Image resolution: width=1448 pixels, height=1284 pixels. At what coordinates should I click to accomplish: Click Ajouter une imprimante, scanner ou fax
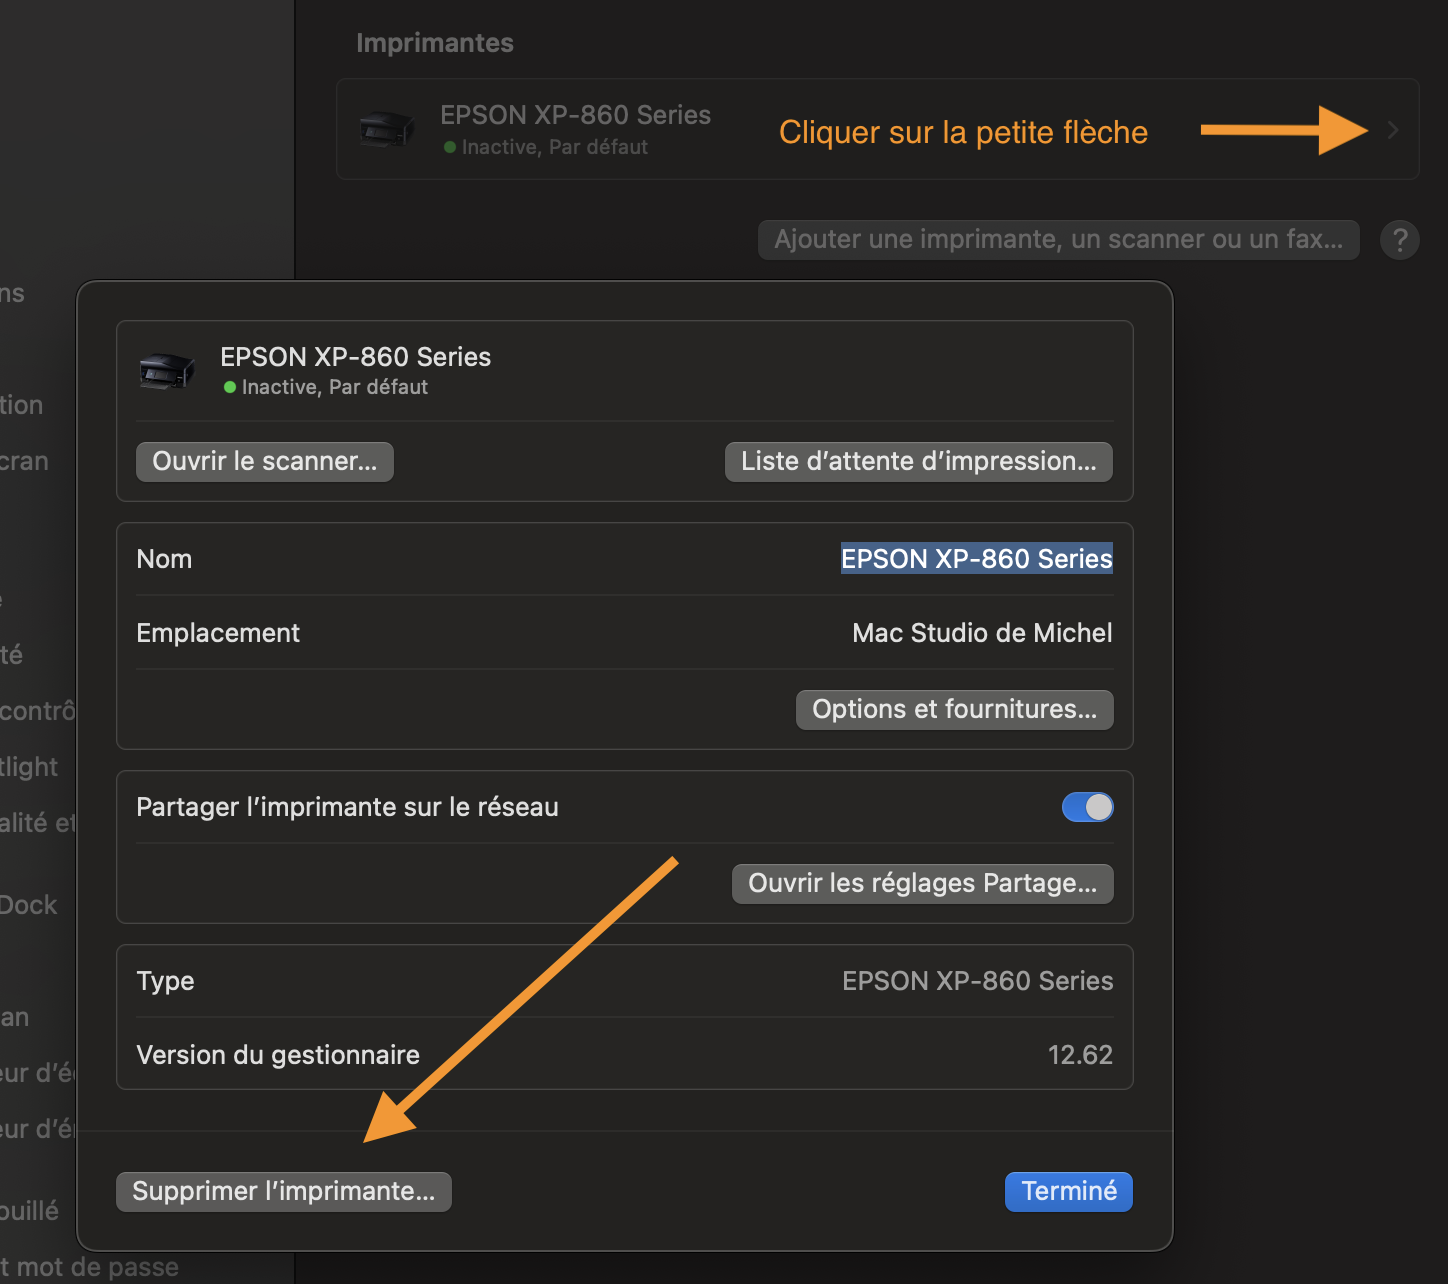coord(1058,240)
